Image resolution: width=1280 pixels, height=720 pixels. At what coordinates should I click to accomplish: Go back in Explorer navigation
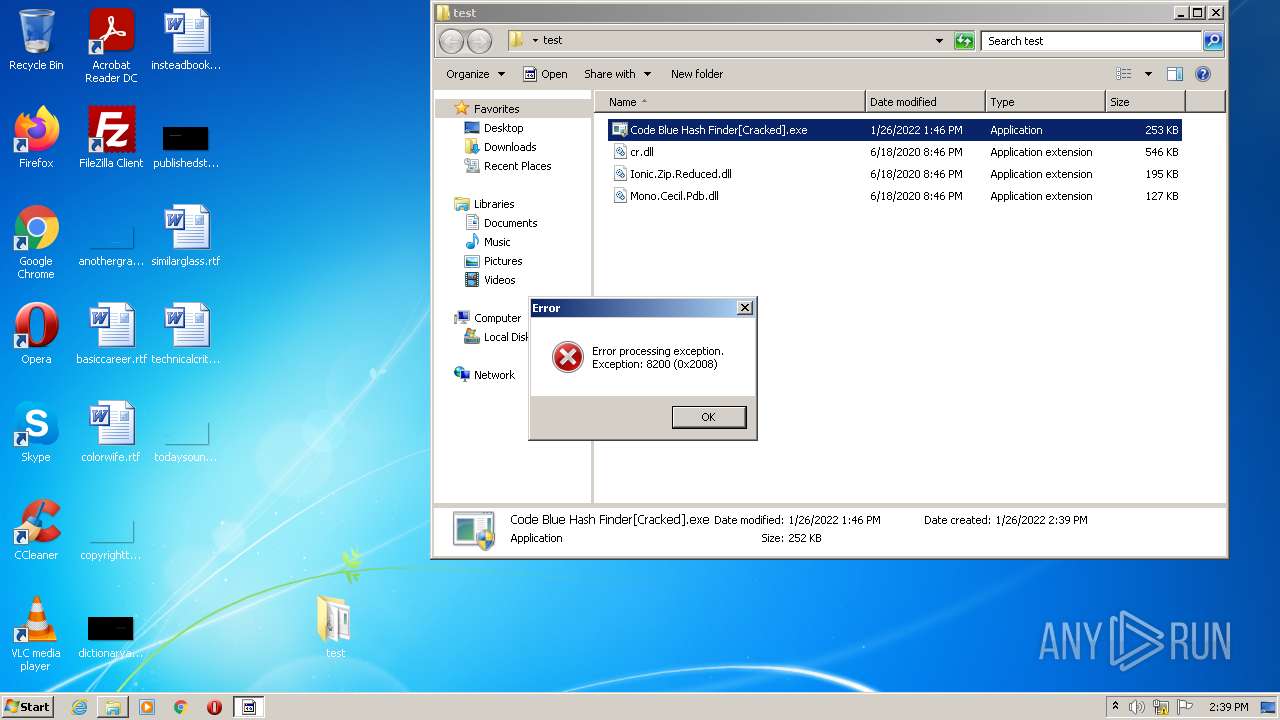click(452, 41)
